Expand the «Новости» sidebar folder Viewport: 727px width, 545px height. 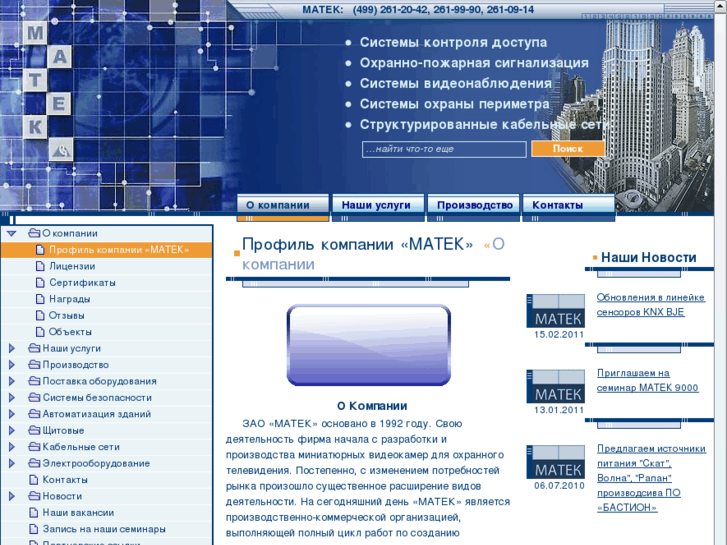[x=12, y=496]
